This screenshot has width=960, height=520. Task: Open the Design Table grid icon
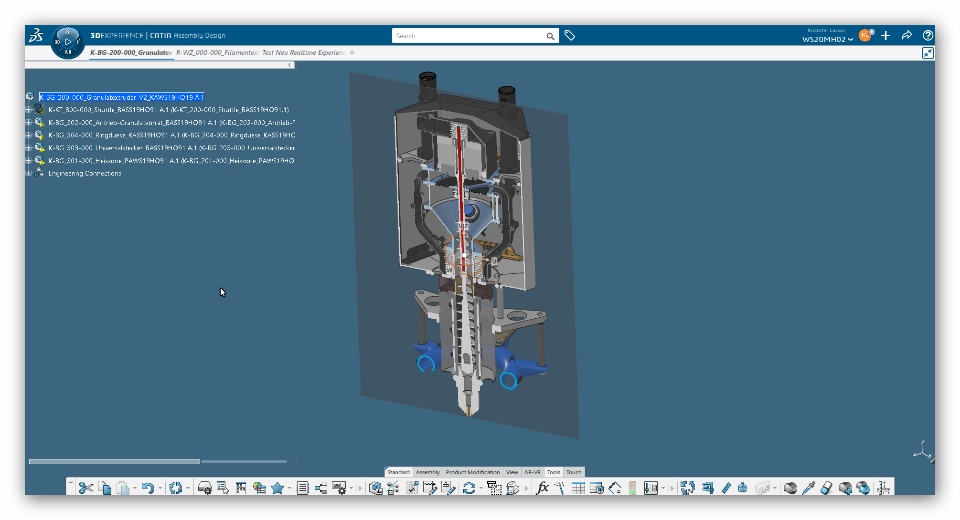[578, 488]
